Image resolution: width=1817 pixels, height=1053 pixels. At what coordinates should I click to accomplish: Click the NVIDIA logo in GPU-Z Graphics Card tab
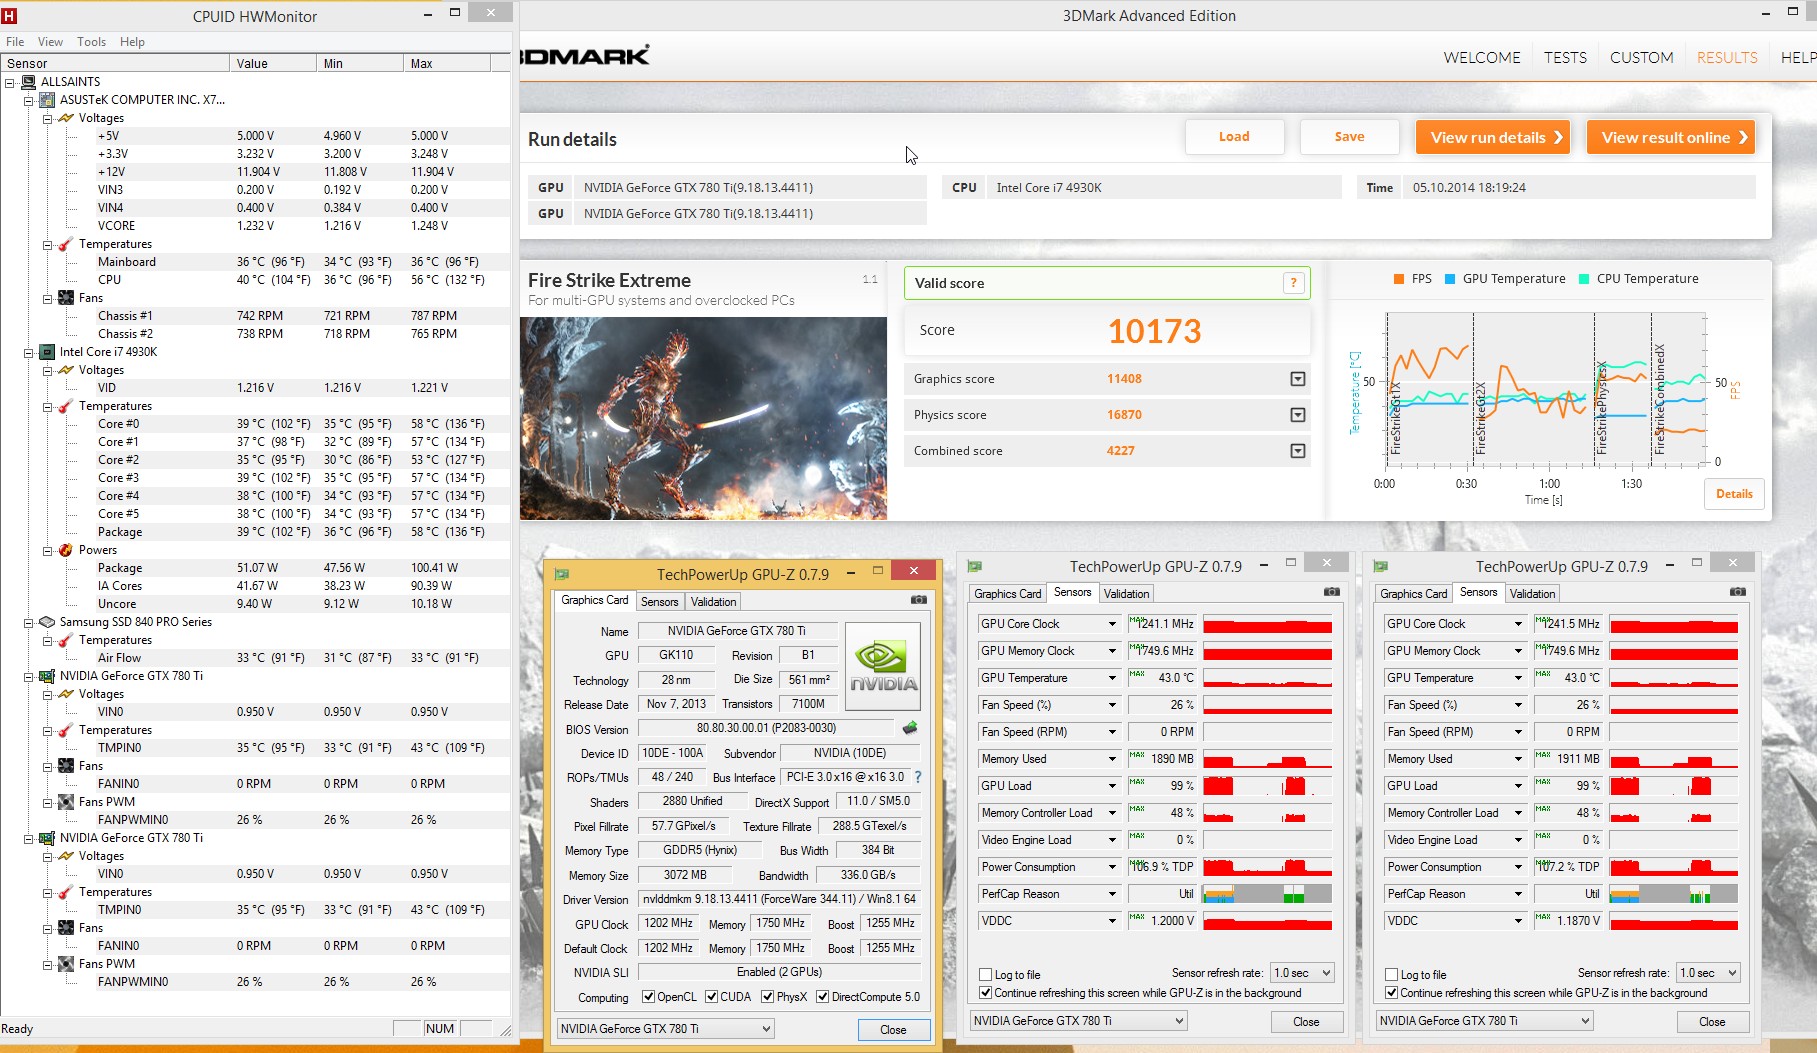(x=883, y=666)
